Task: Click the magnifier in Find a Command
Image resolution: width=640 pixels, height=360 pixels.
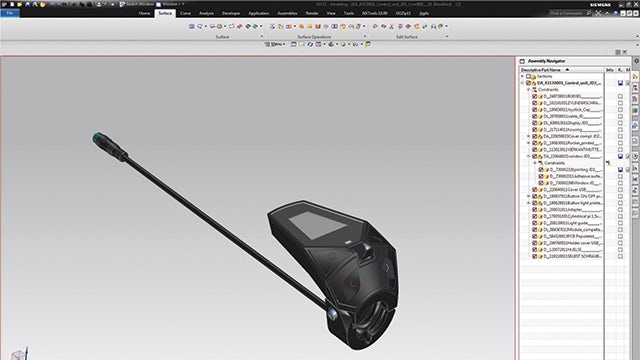Action: 589,13
